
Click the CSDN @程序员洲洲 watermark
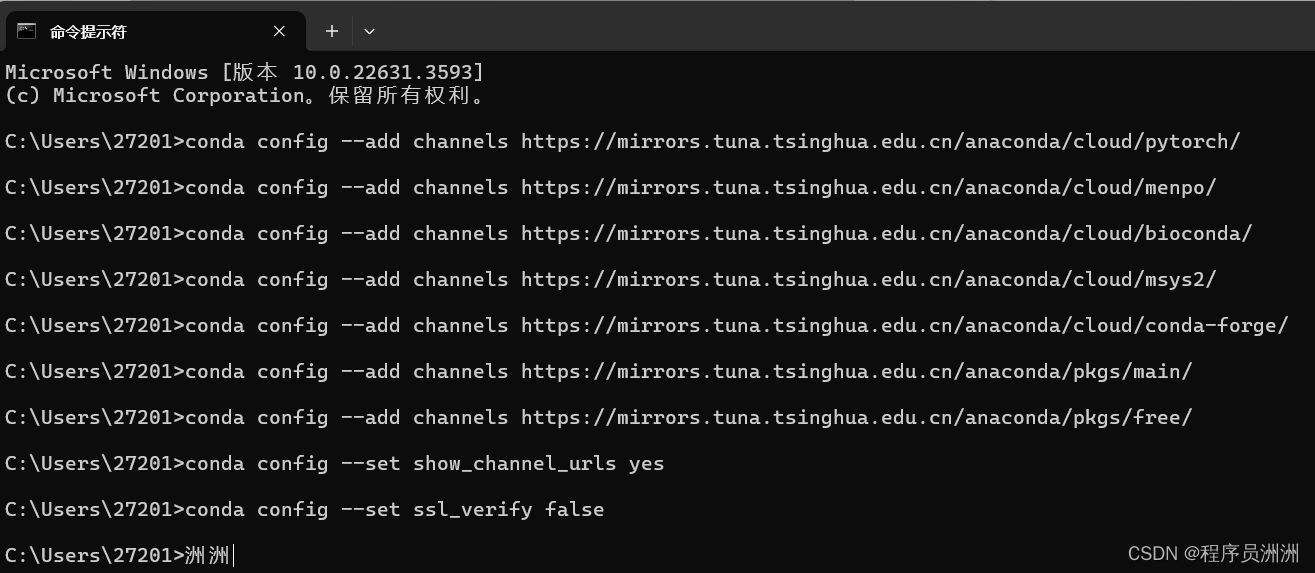click(1213, 553)
